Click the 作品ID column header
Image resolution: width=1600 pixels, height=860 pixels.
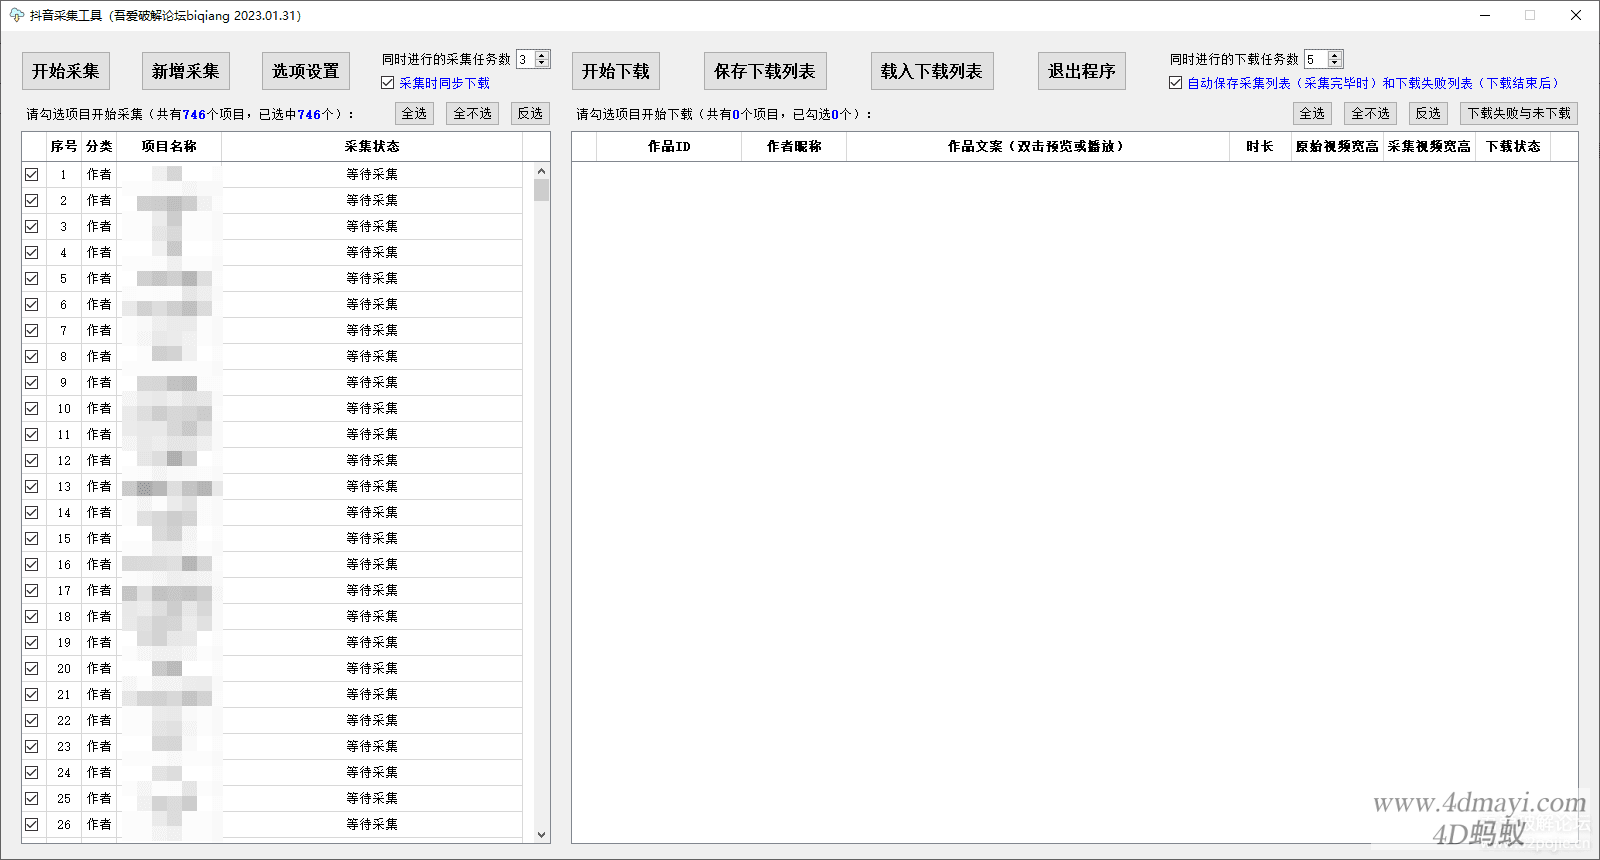coord(669,146)
